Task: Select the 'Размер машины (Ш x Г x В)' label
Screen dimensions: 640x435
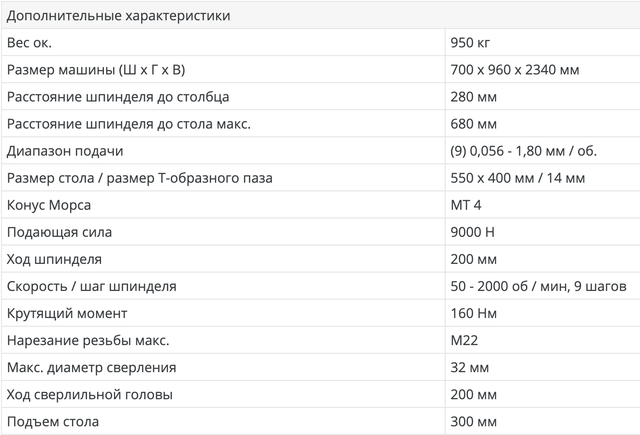Action: click(95, 70)
